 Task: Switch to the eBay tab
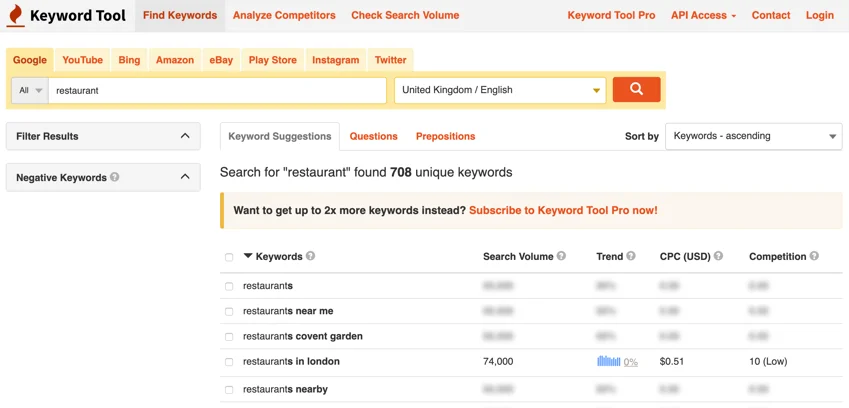click(221, 60)
